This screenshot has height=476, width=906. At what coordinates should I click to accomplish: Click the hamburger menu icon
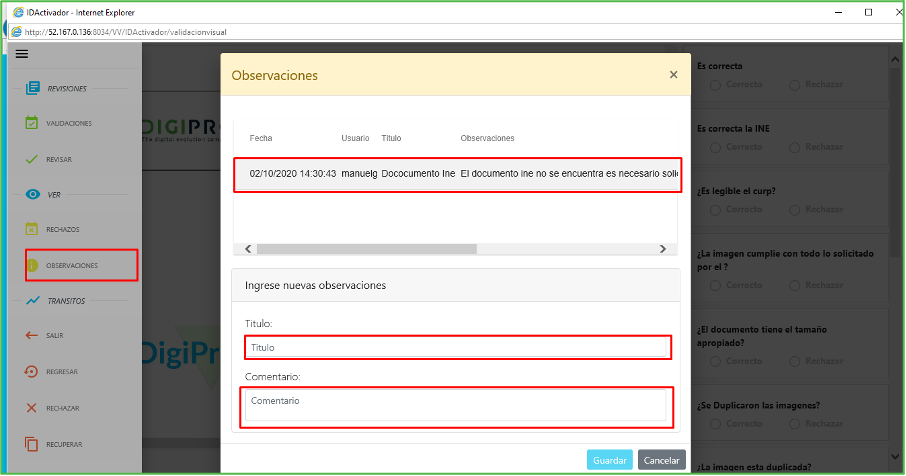click(x=21, y=54)
